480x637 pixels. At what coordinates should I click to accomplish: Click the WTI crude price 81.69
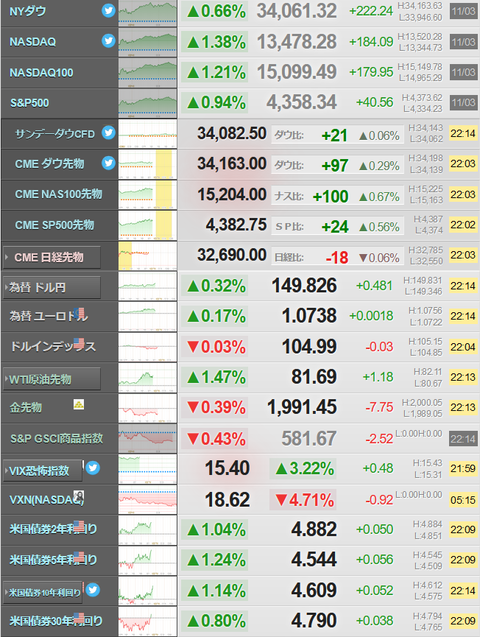coord(314,377)
